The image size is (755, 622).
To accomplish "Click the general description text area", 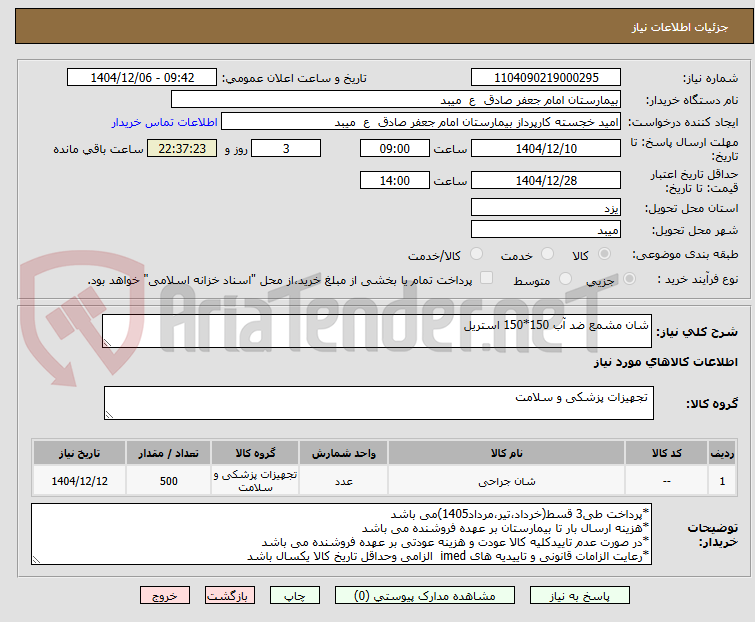I will point(377,331).
